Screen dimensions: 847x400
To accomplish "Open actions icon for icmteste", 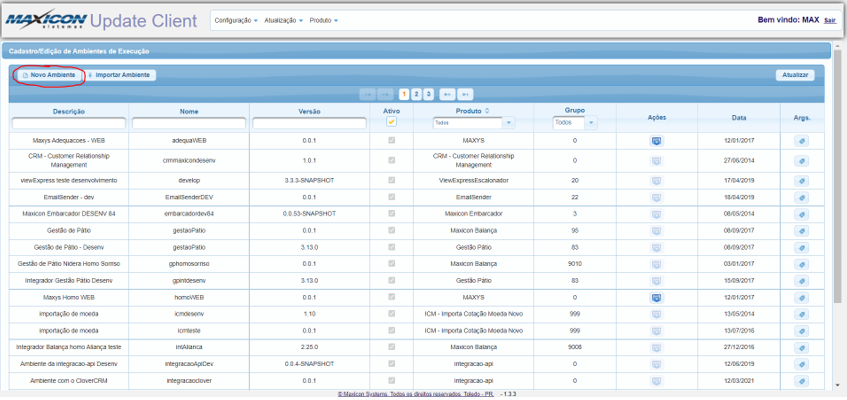I will tap(656, 330).
